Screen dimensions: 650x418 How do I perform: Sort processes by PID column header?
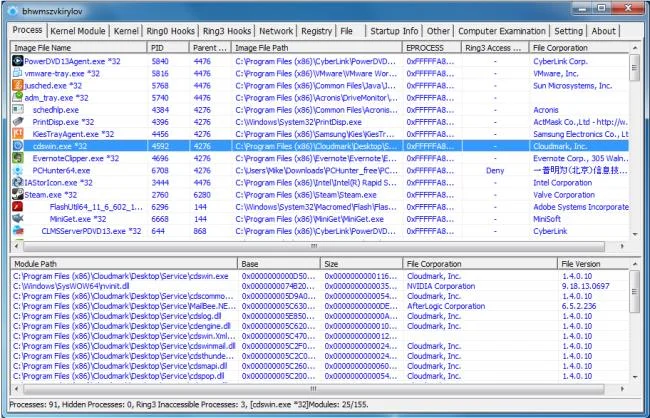pyautogui.click(x=168, y=48)
